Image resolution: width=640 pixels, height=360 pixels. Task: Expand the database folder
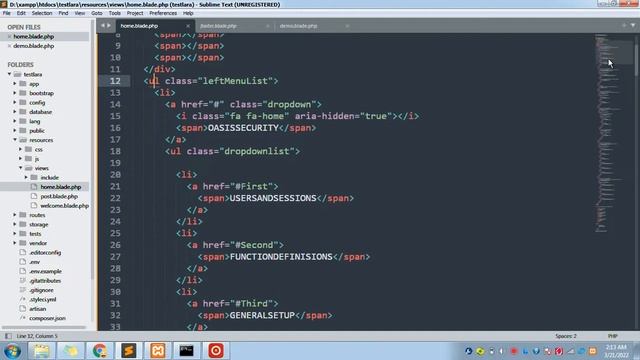pyautogui.click(x=15, y=112)
